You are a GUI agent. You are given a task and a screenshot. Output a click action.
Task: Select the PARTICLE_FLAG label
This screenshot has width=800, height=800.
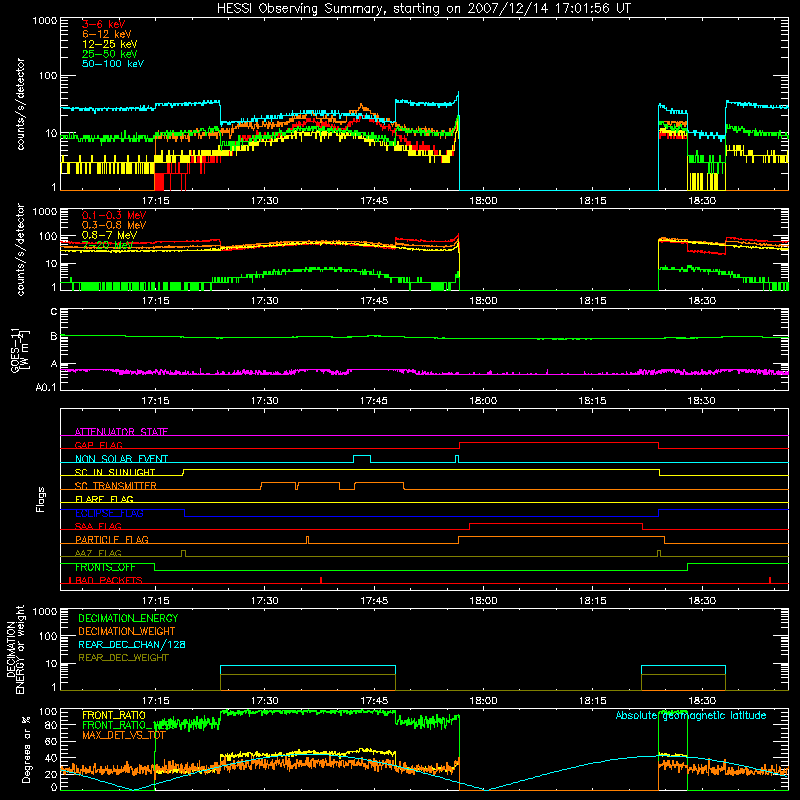click(112, 539)
